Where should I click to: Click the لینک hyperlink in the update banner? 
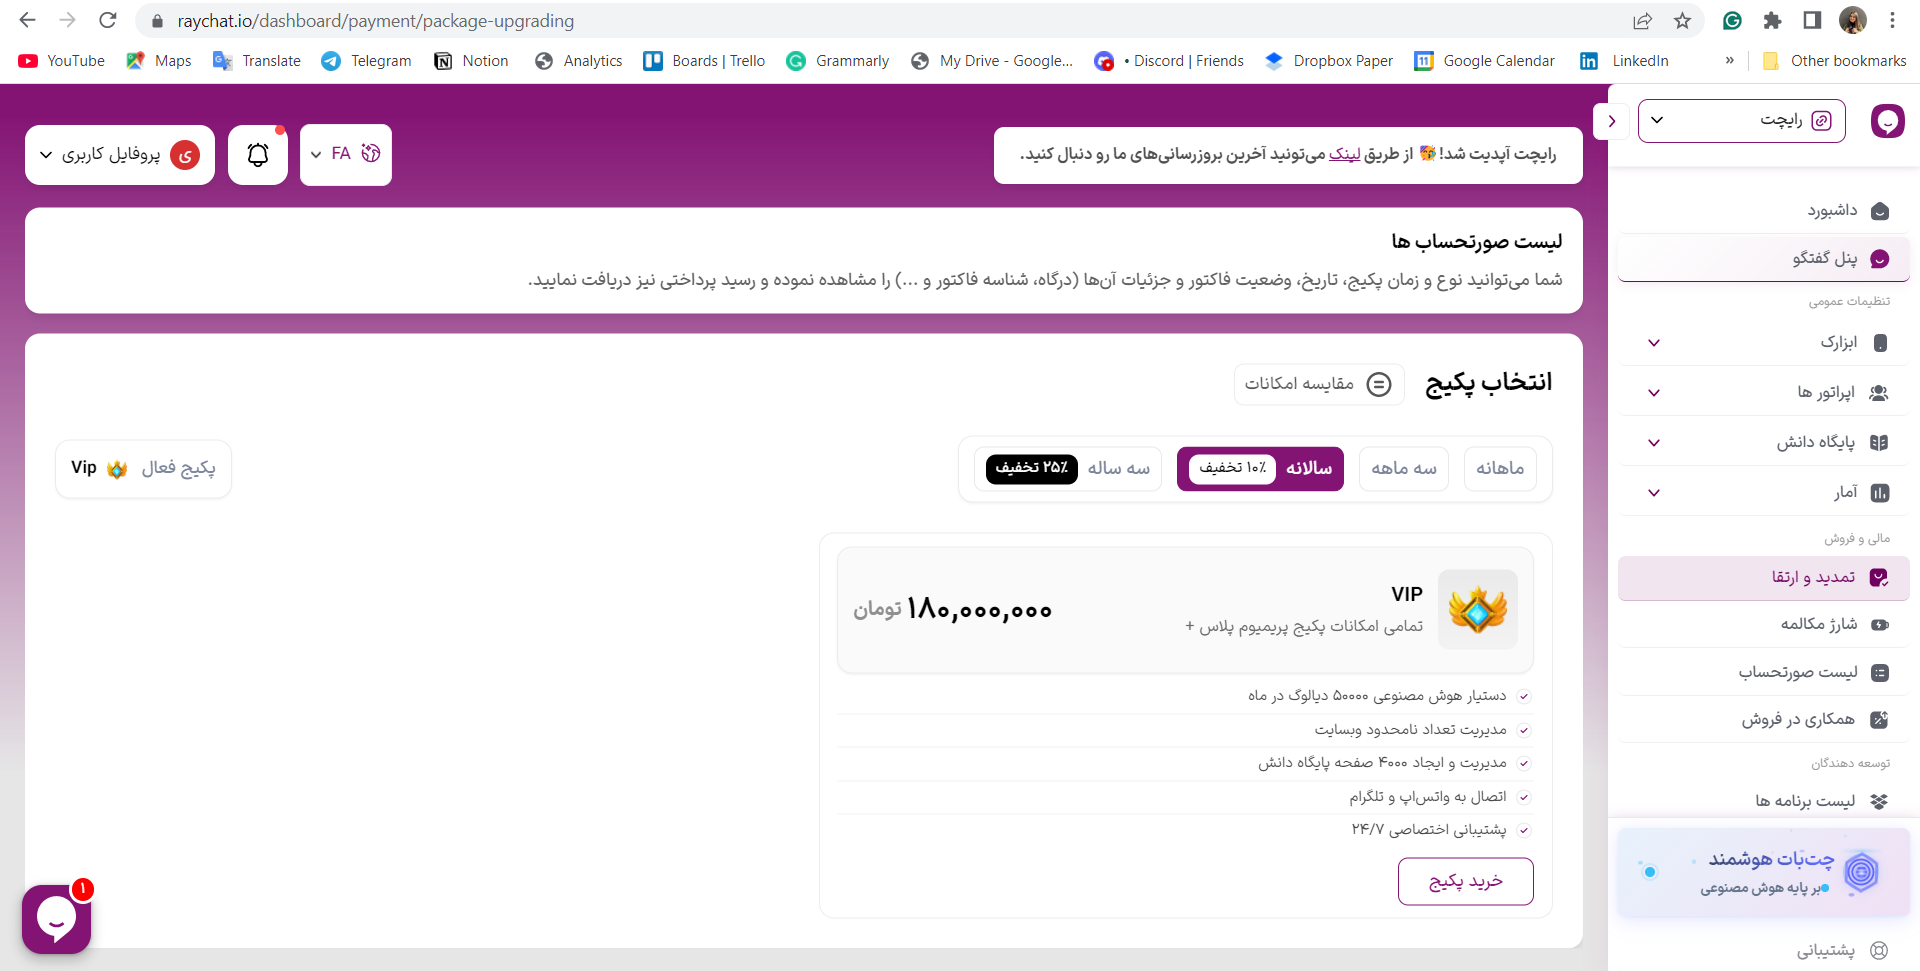tap(1344, 154)
